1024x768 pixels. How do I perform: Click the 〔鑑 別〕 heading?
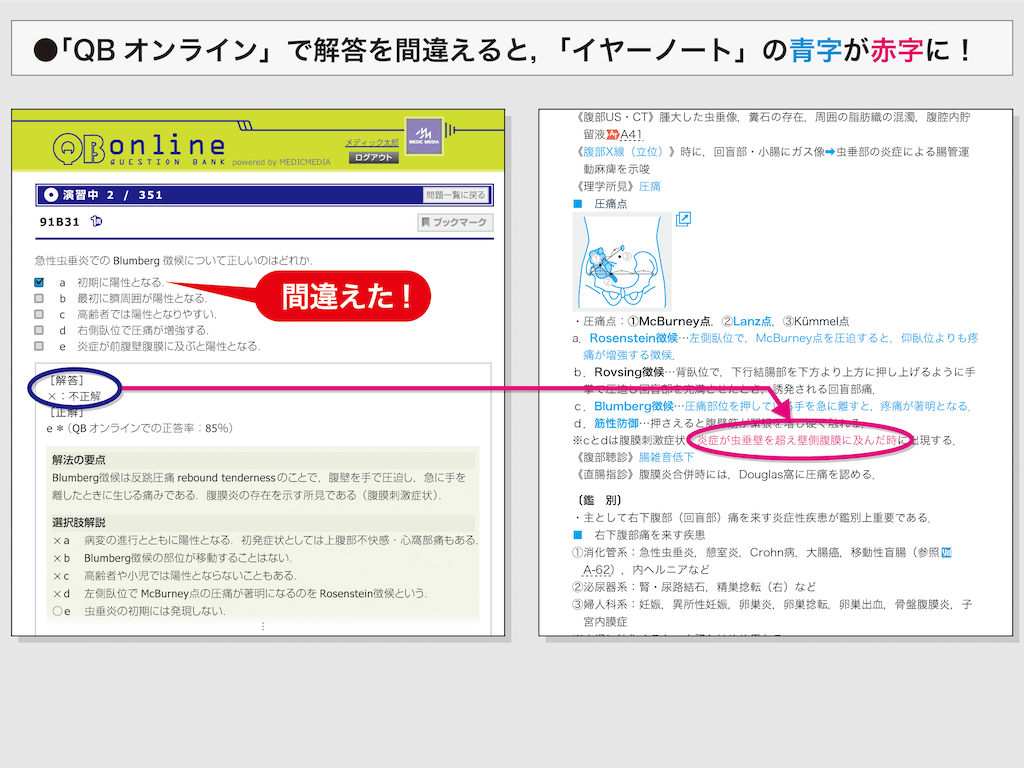click(599, 500)
